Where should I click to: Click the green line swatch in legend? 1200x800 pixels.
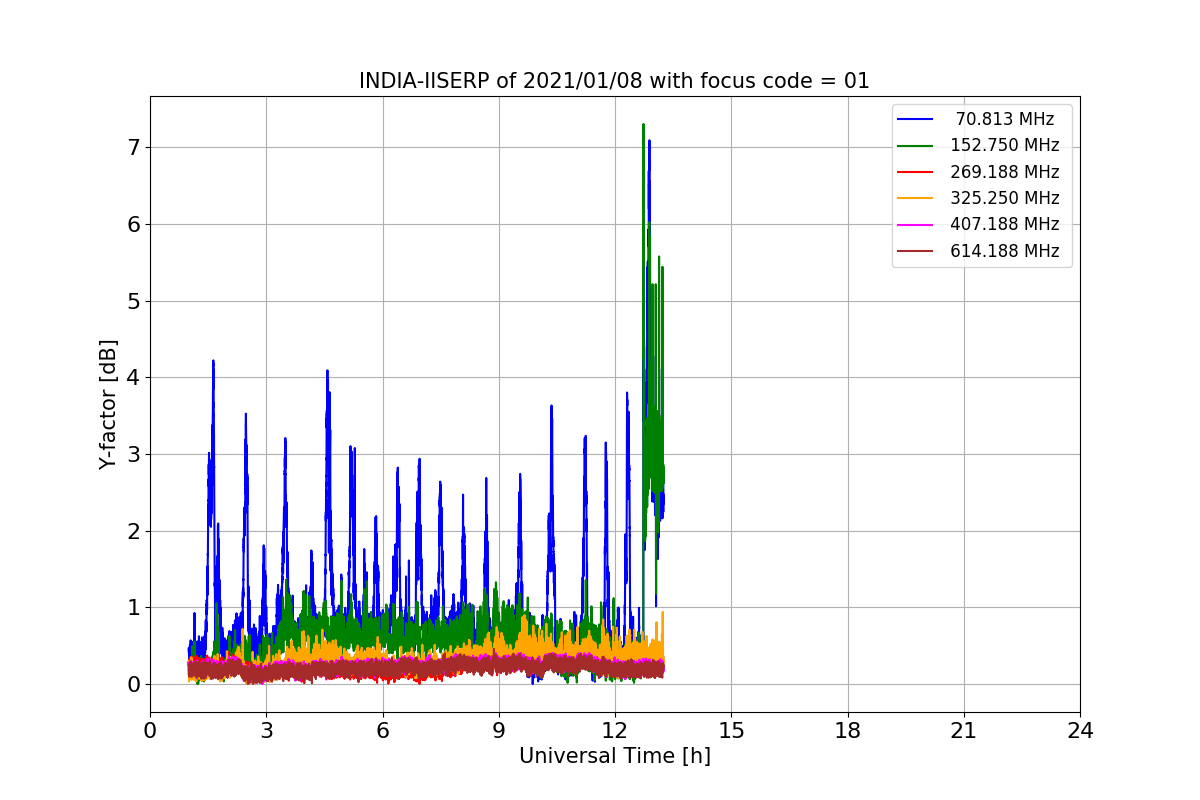(x=915, y=146)
